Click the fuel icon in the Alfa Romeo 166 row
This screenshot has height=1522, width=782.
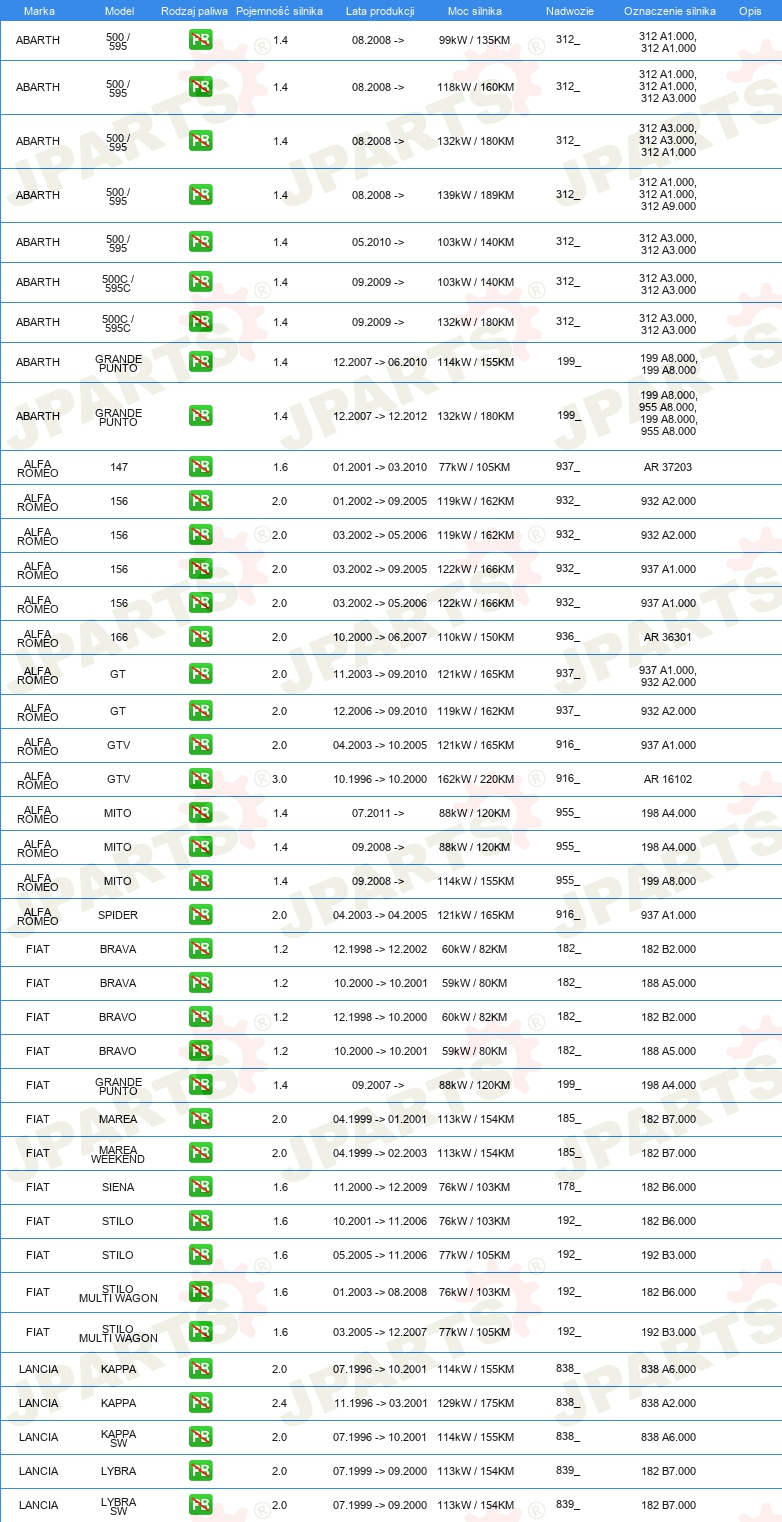tap(200, 637)
